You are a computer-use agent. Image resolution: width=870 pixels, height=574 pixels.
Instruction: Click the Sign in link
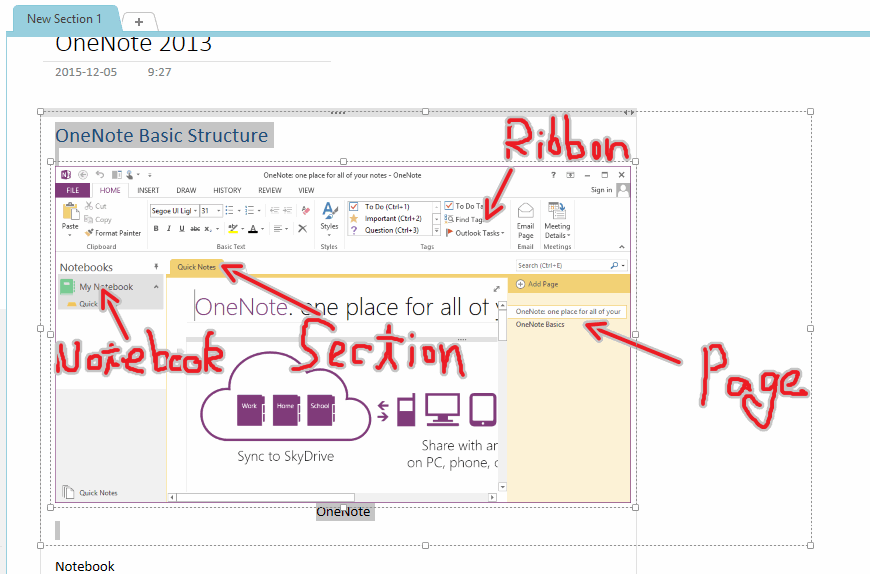coord(601,190)
